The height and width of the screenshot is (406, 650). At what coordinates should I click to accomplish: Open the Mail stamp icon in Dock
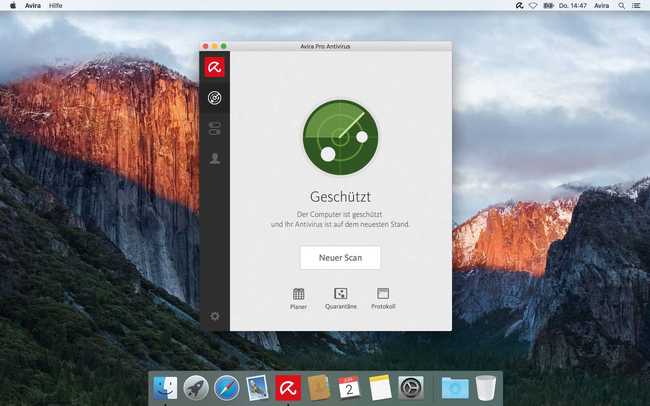tap(257, 388)
